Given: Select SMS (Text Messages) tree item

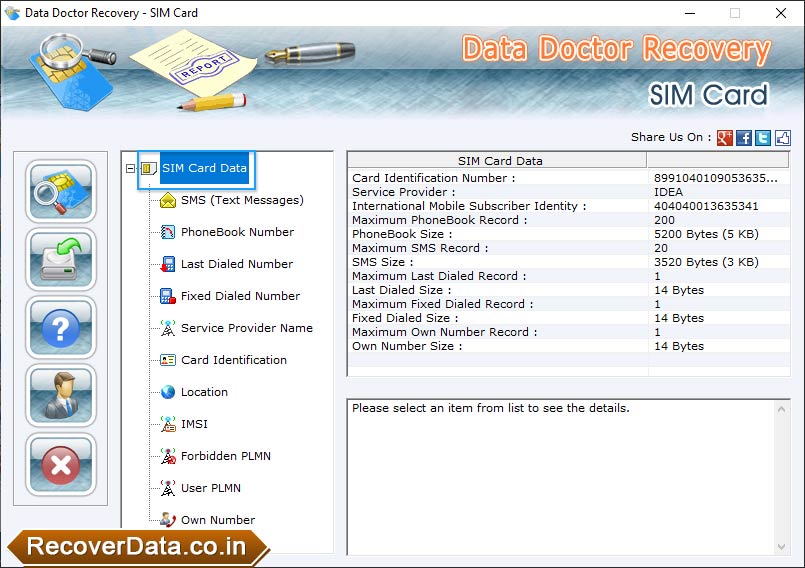Looking at the screenshot, I should (242, 200).
